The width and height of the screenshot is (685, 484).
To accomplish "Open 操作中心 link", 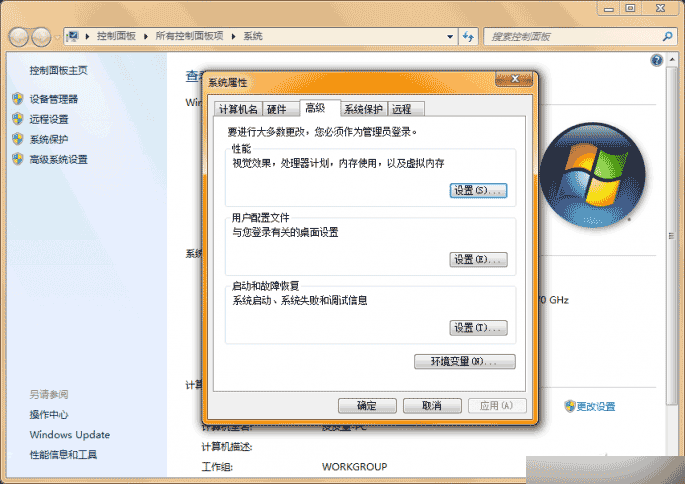I will click(x=49, y=415).
